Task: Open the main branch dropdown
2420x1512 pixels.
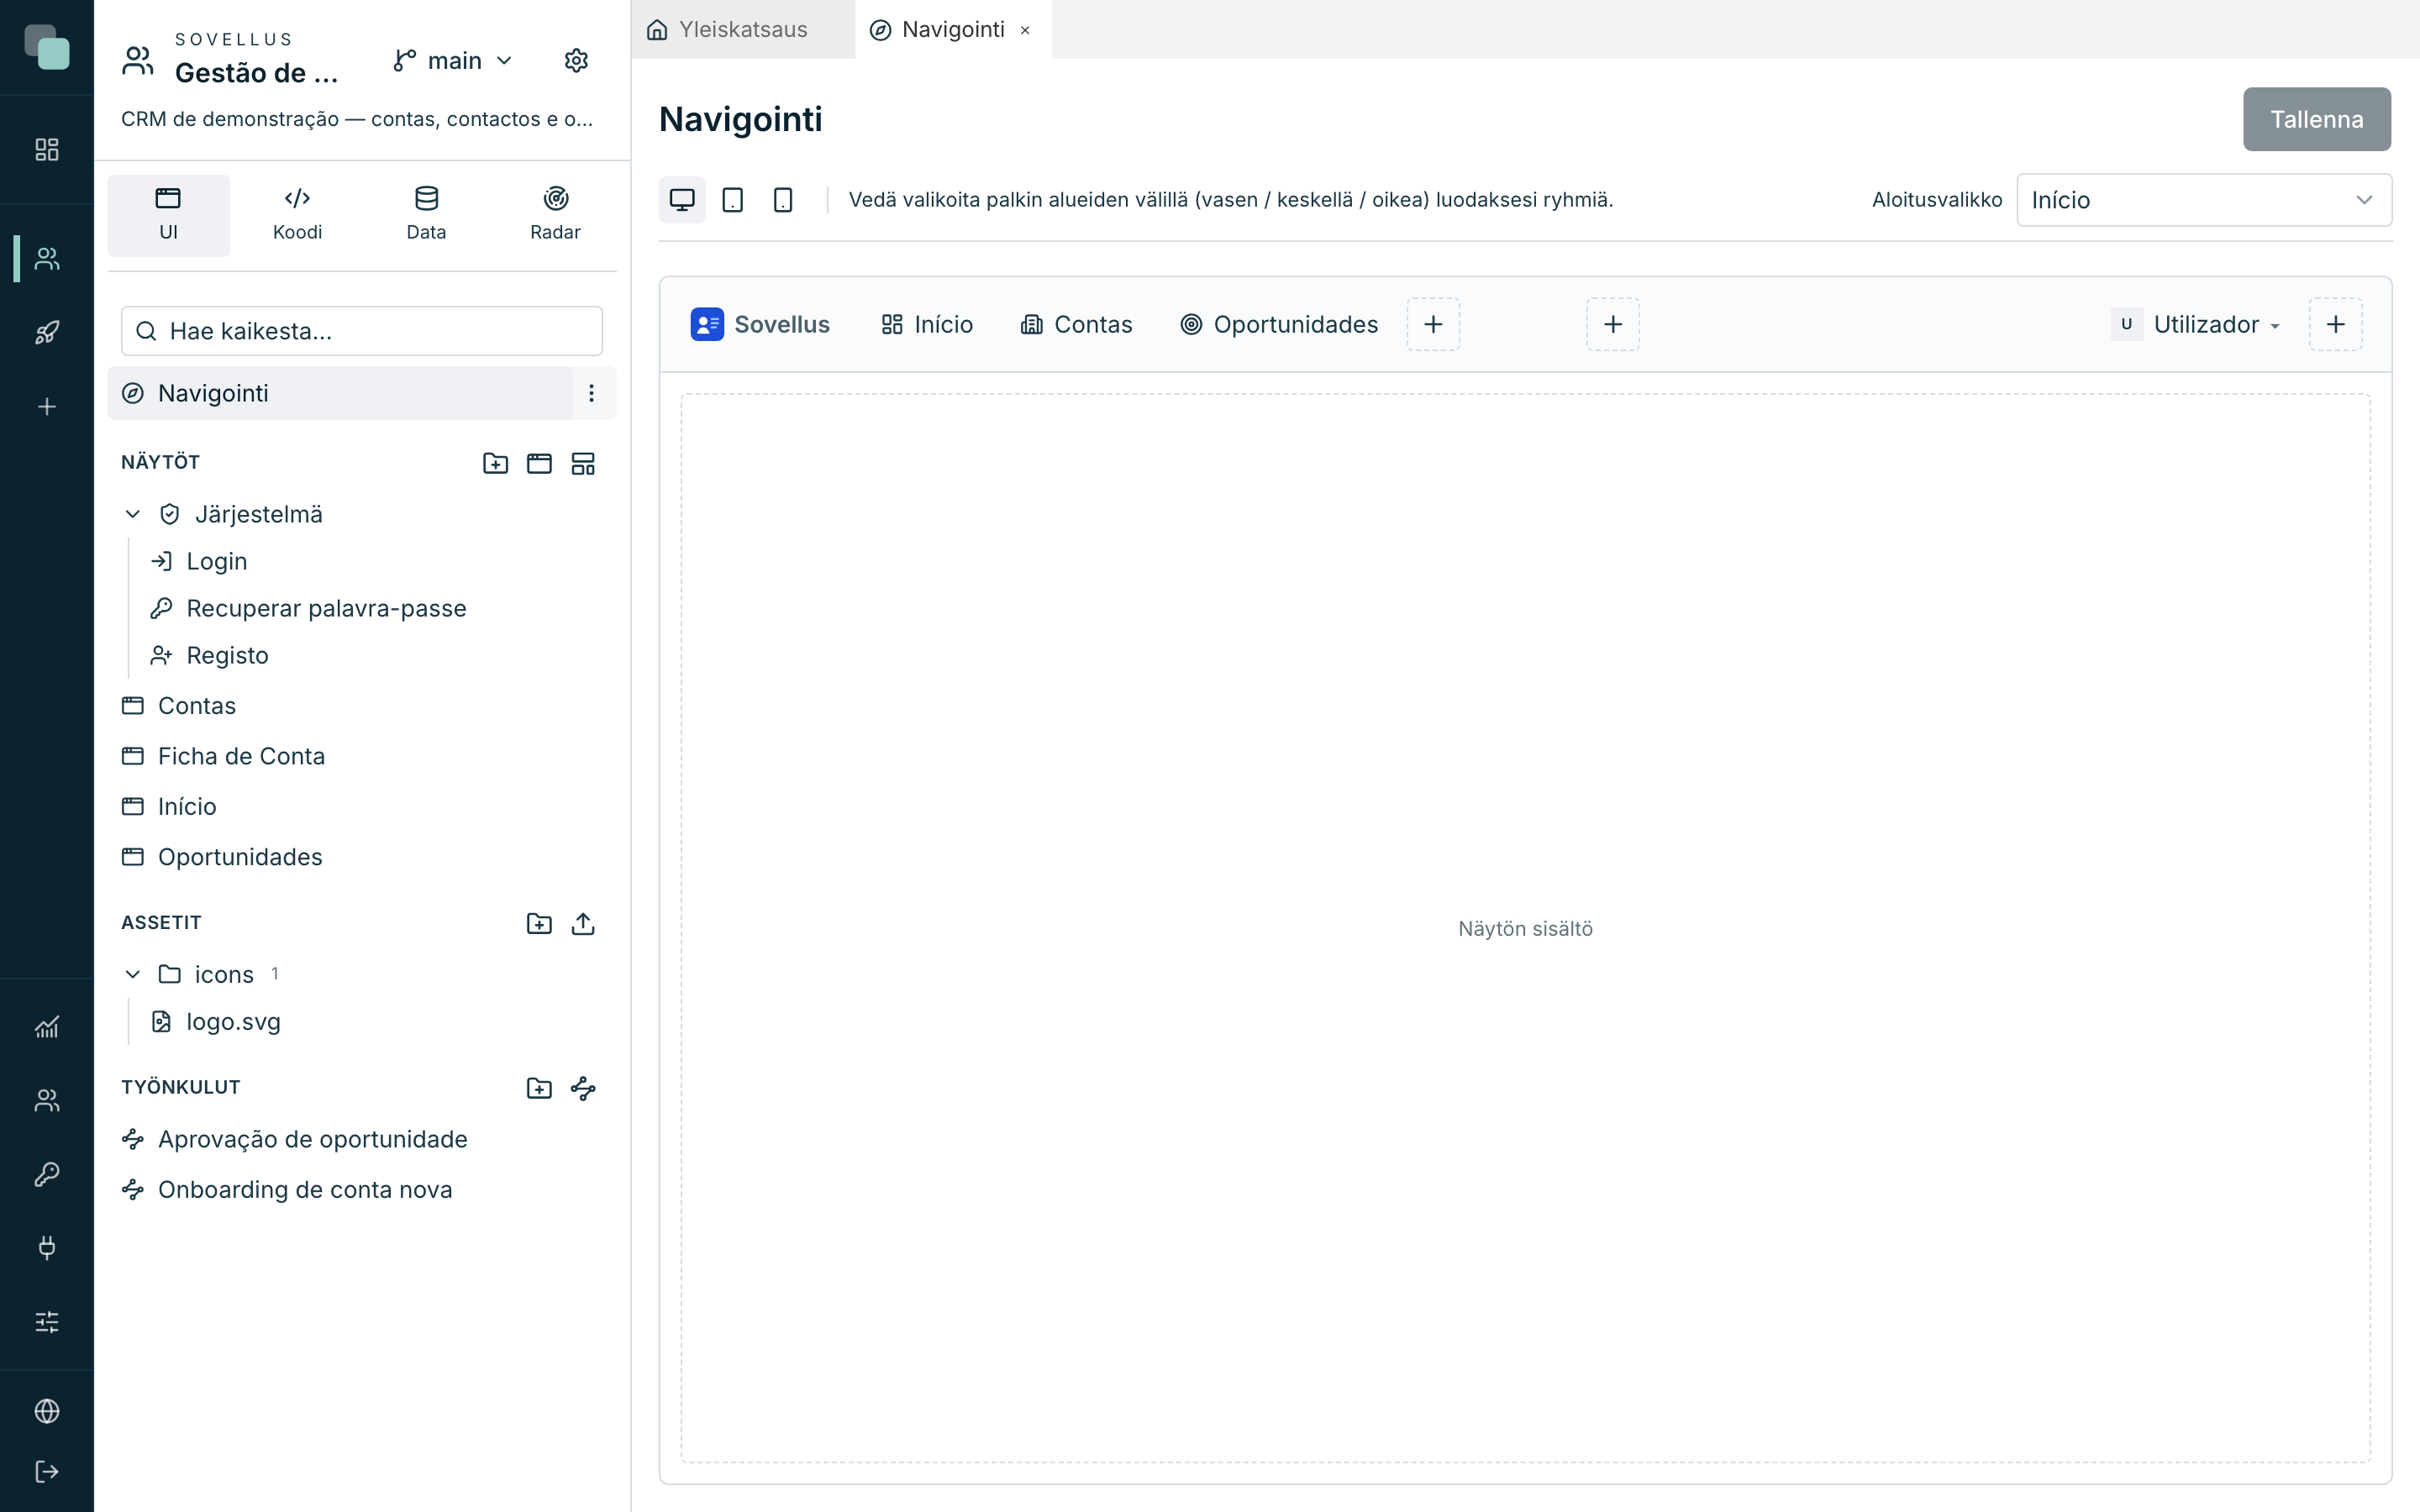Action: (x=453, y=61)
